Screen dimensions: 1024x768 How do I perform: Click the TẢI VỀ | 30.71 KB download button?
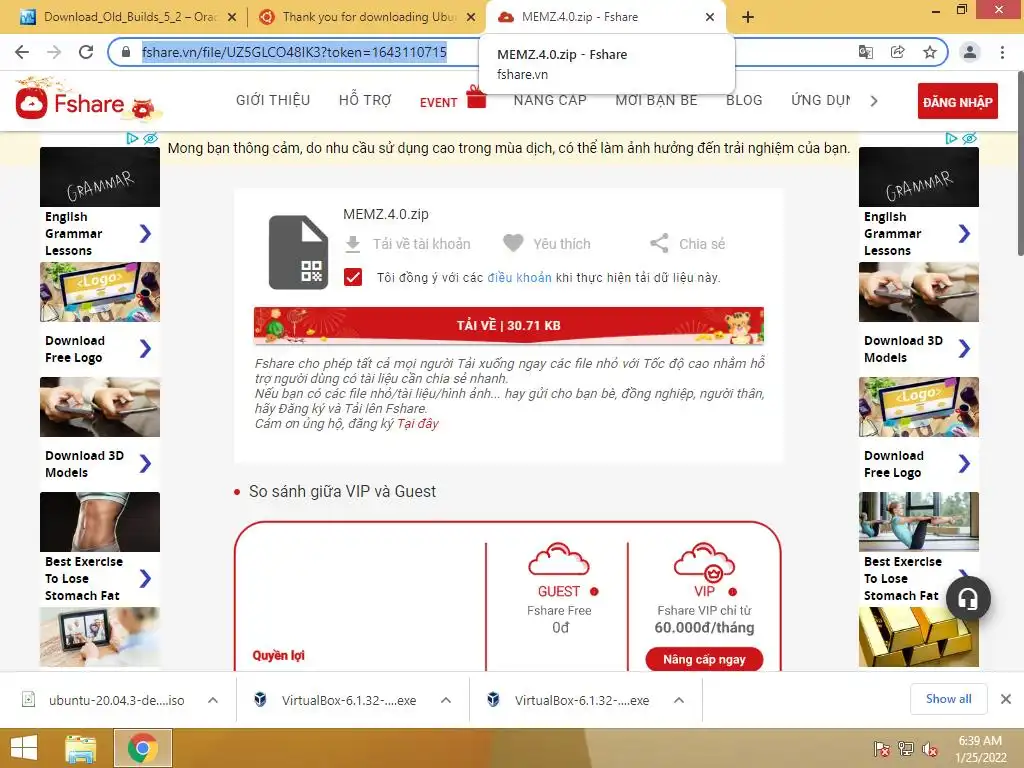pyautogui.click(x=509, y=325)
